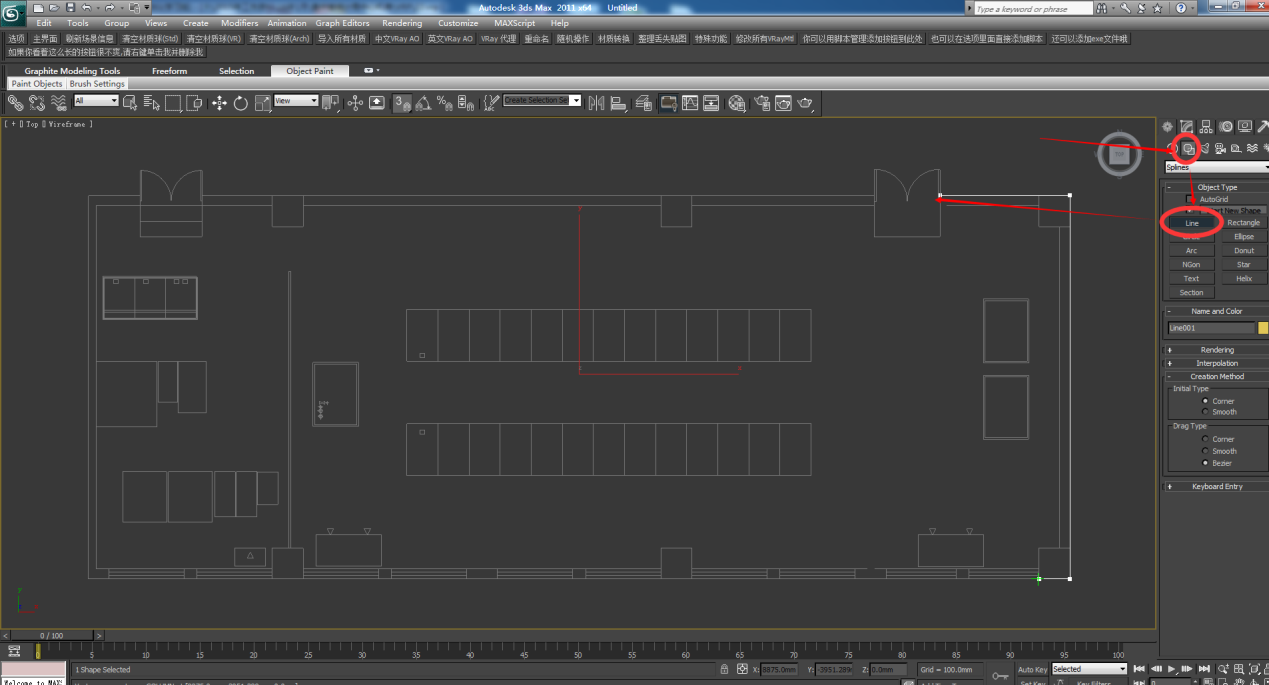The width and height of the screenshot is (1269, 685).
Task: Click the Ellipse shape button
Action: (x=1244, y=237)
